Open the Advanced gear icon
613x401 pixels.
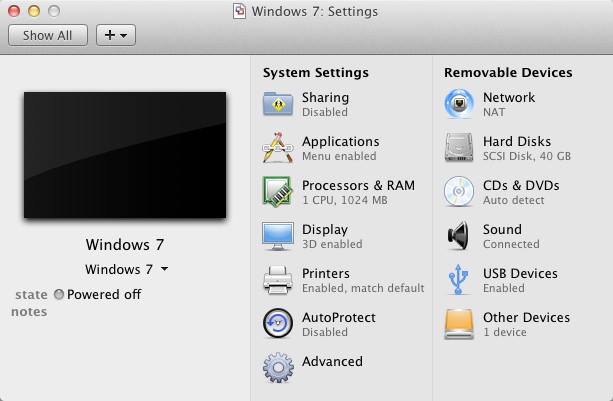[x=278, y=367]
